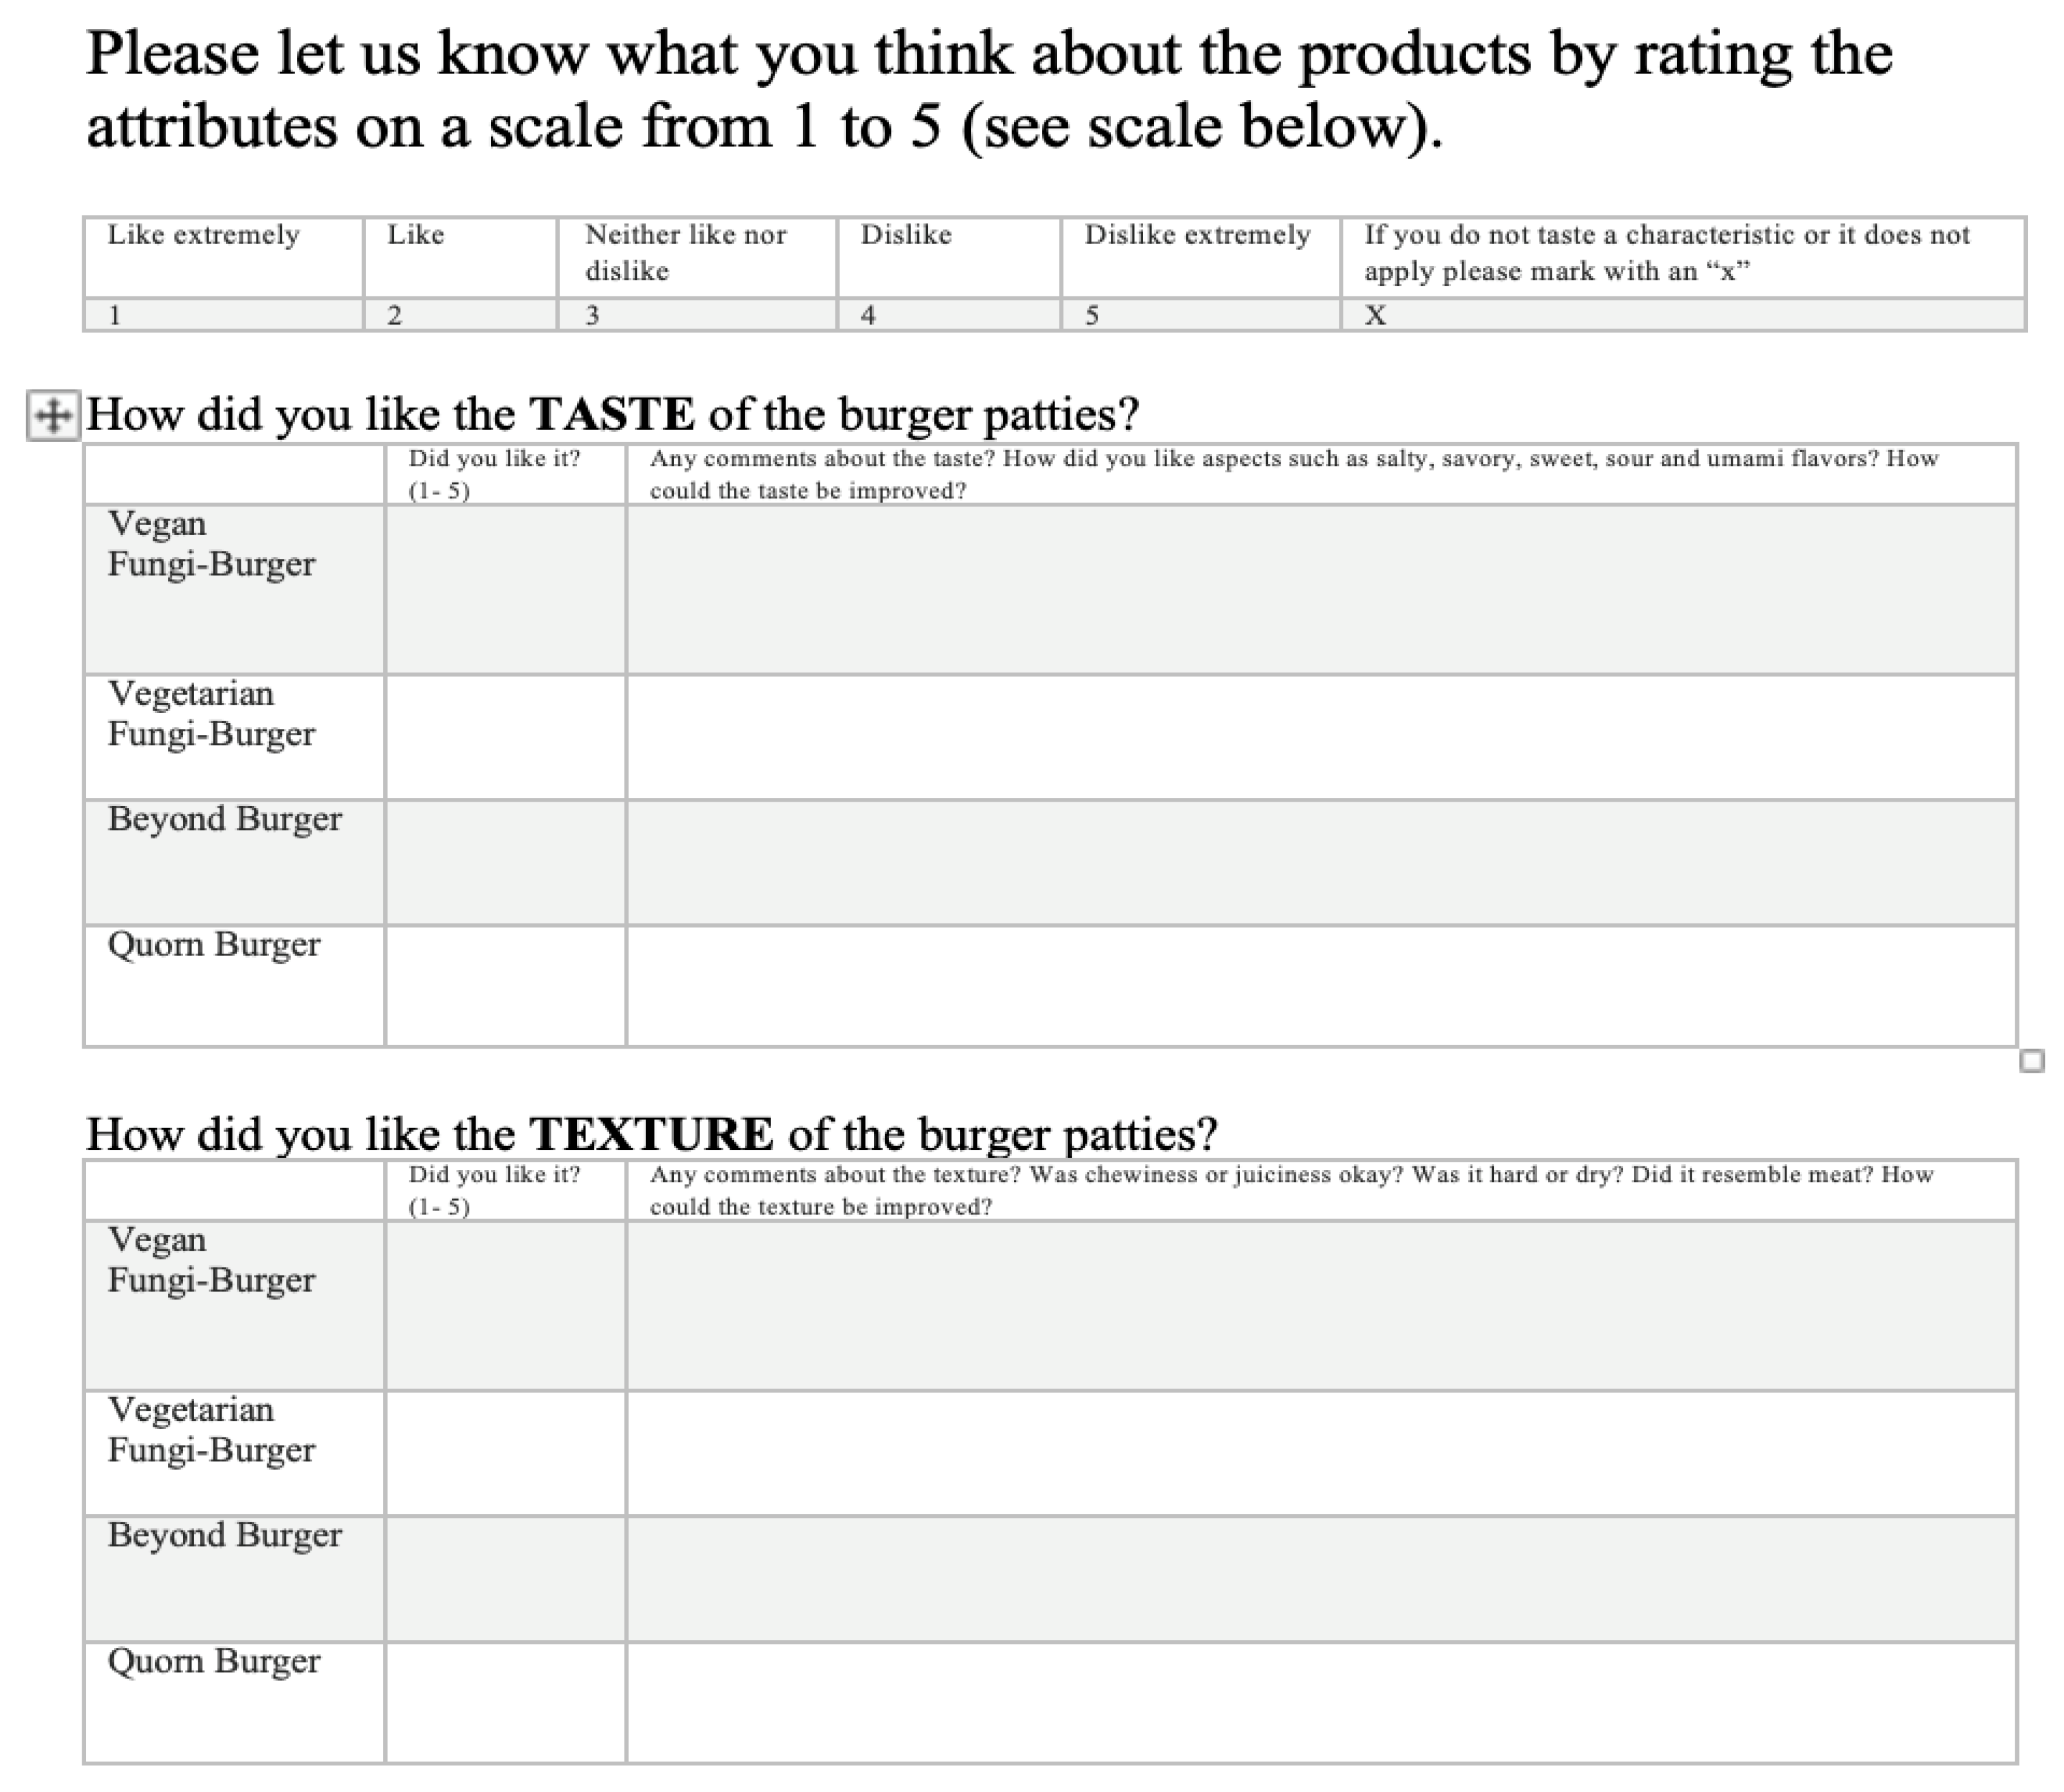Click Quorn Burger texture comments cell
This screenshot has height=1792, width=2064.
coord(1320,1702)
